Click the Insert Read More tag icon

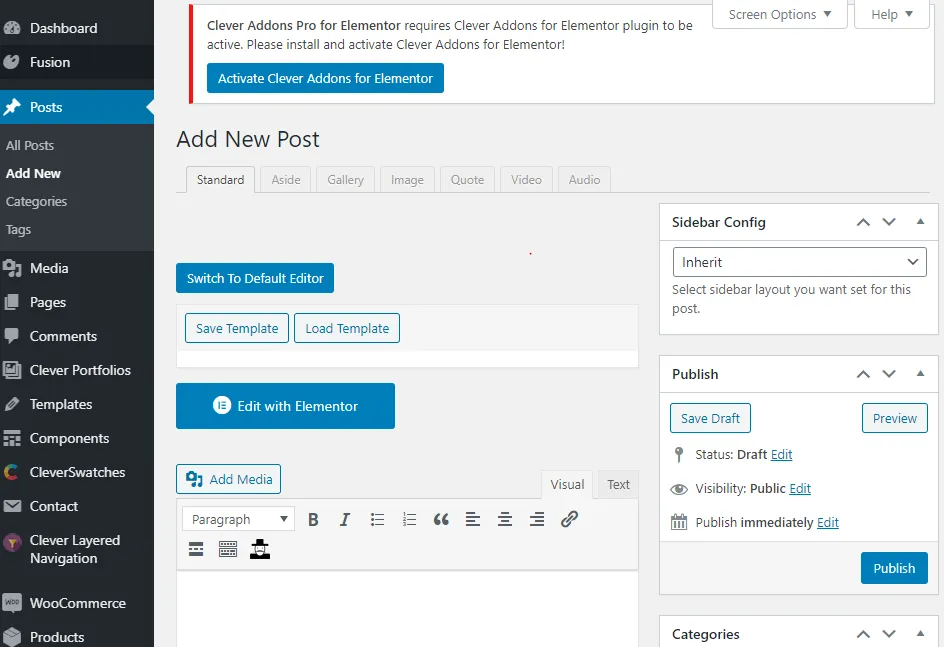(196, 549)
